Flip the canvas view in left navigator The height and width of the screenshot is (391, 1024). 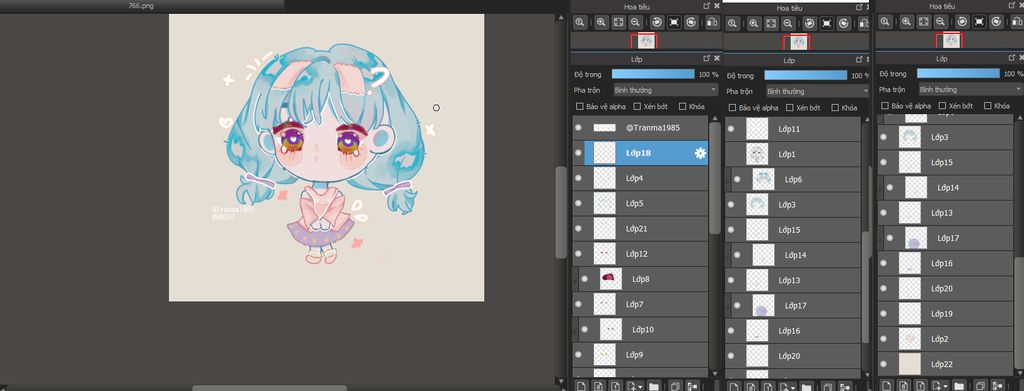point(712,22)
